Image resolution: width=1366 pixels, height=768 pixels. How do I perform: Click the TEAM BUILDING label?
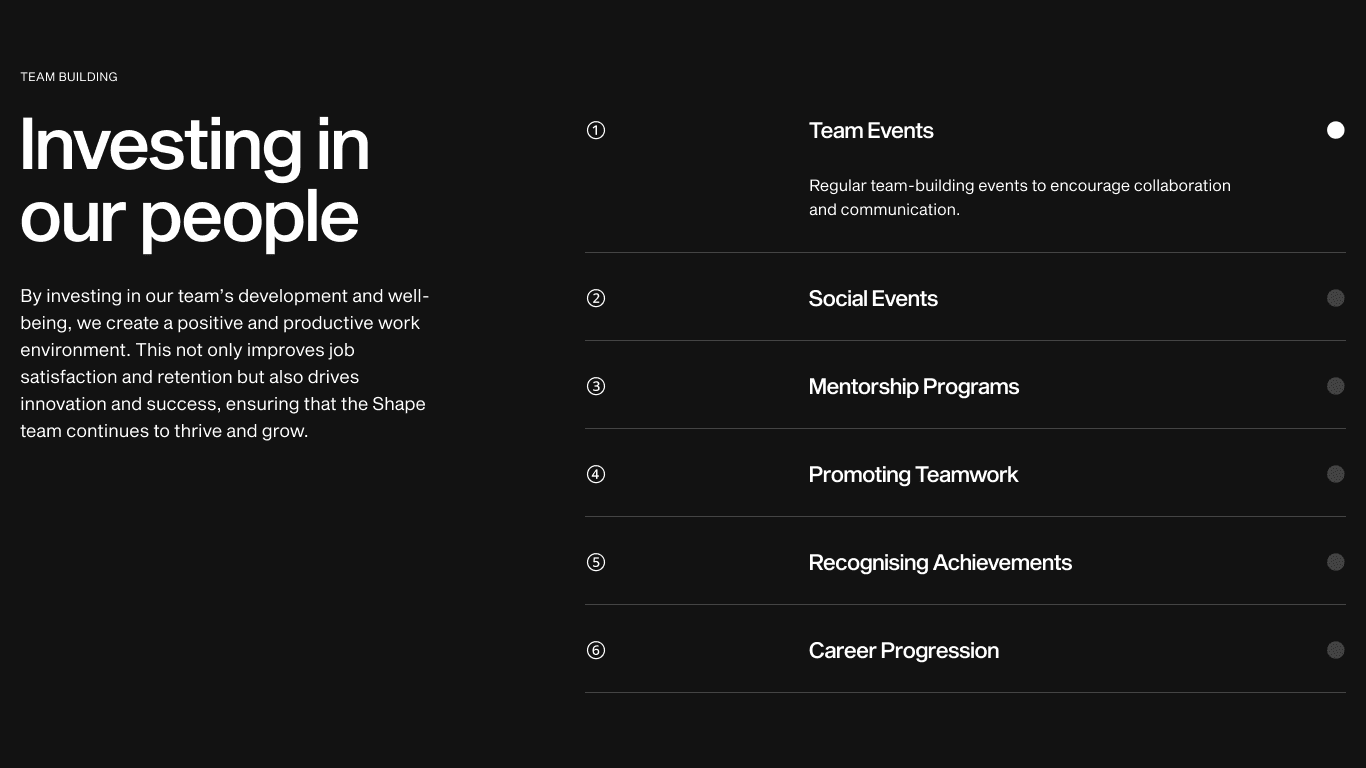coord(69,77)
